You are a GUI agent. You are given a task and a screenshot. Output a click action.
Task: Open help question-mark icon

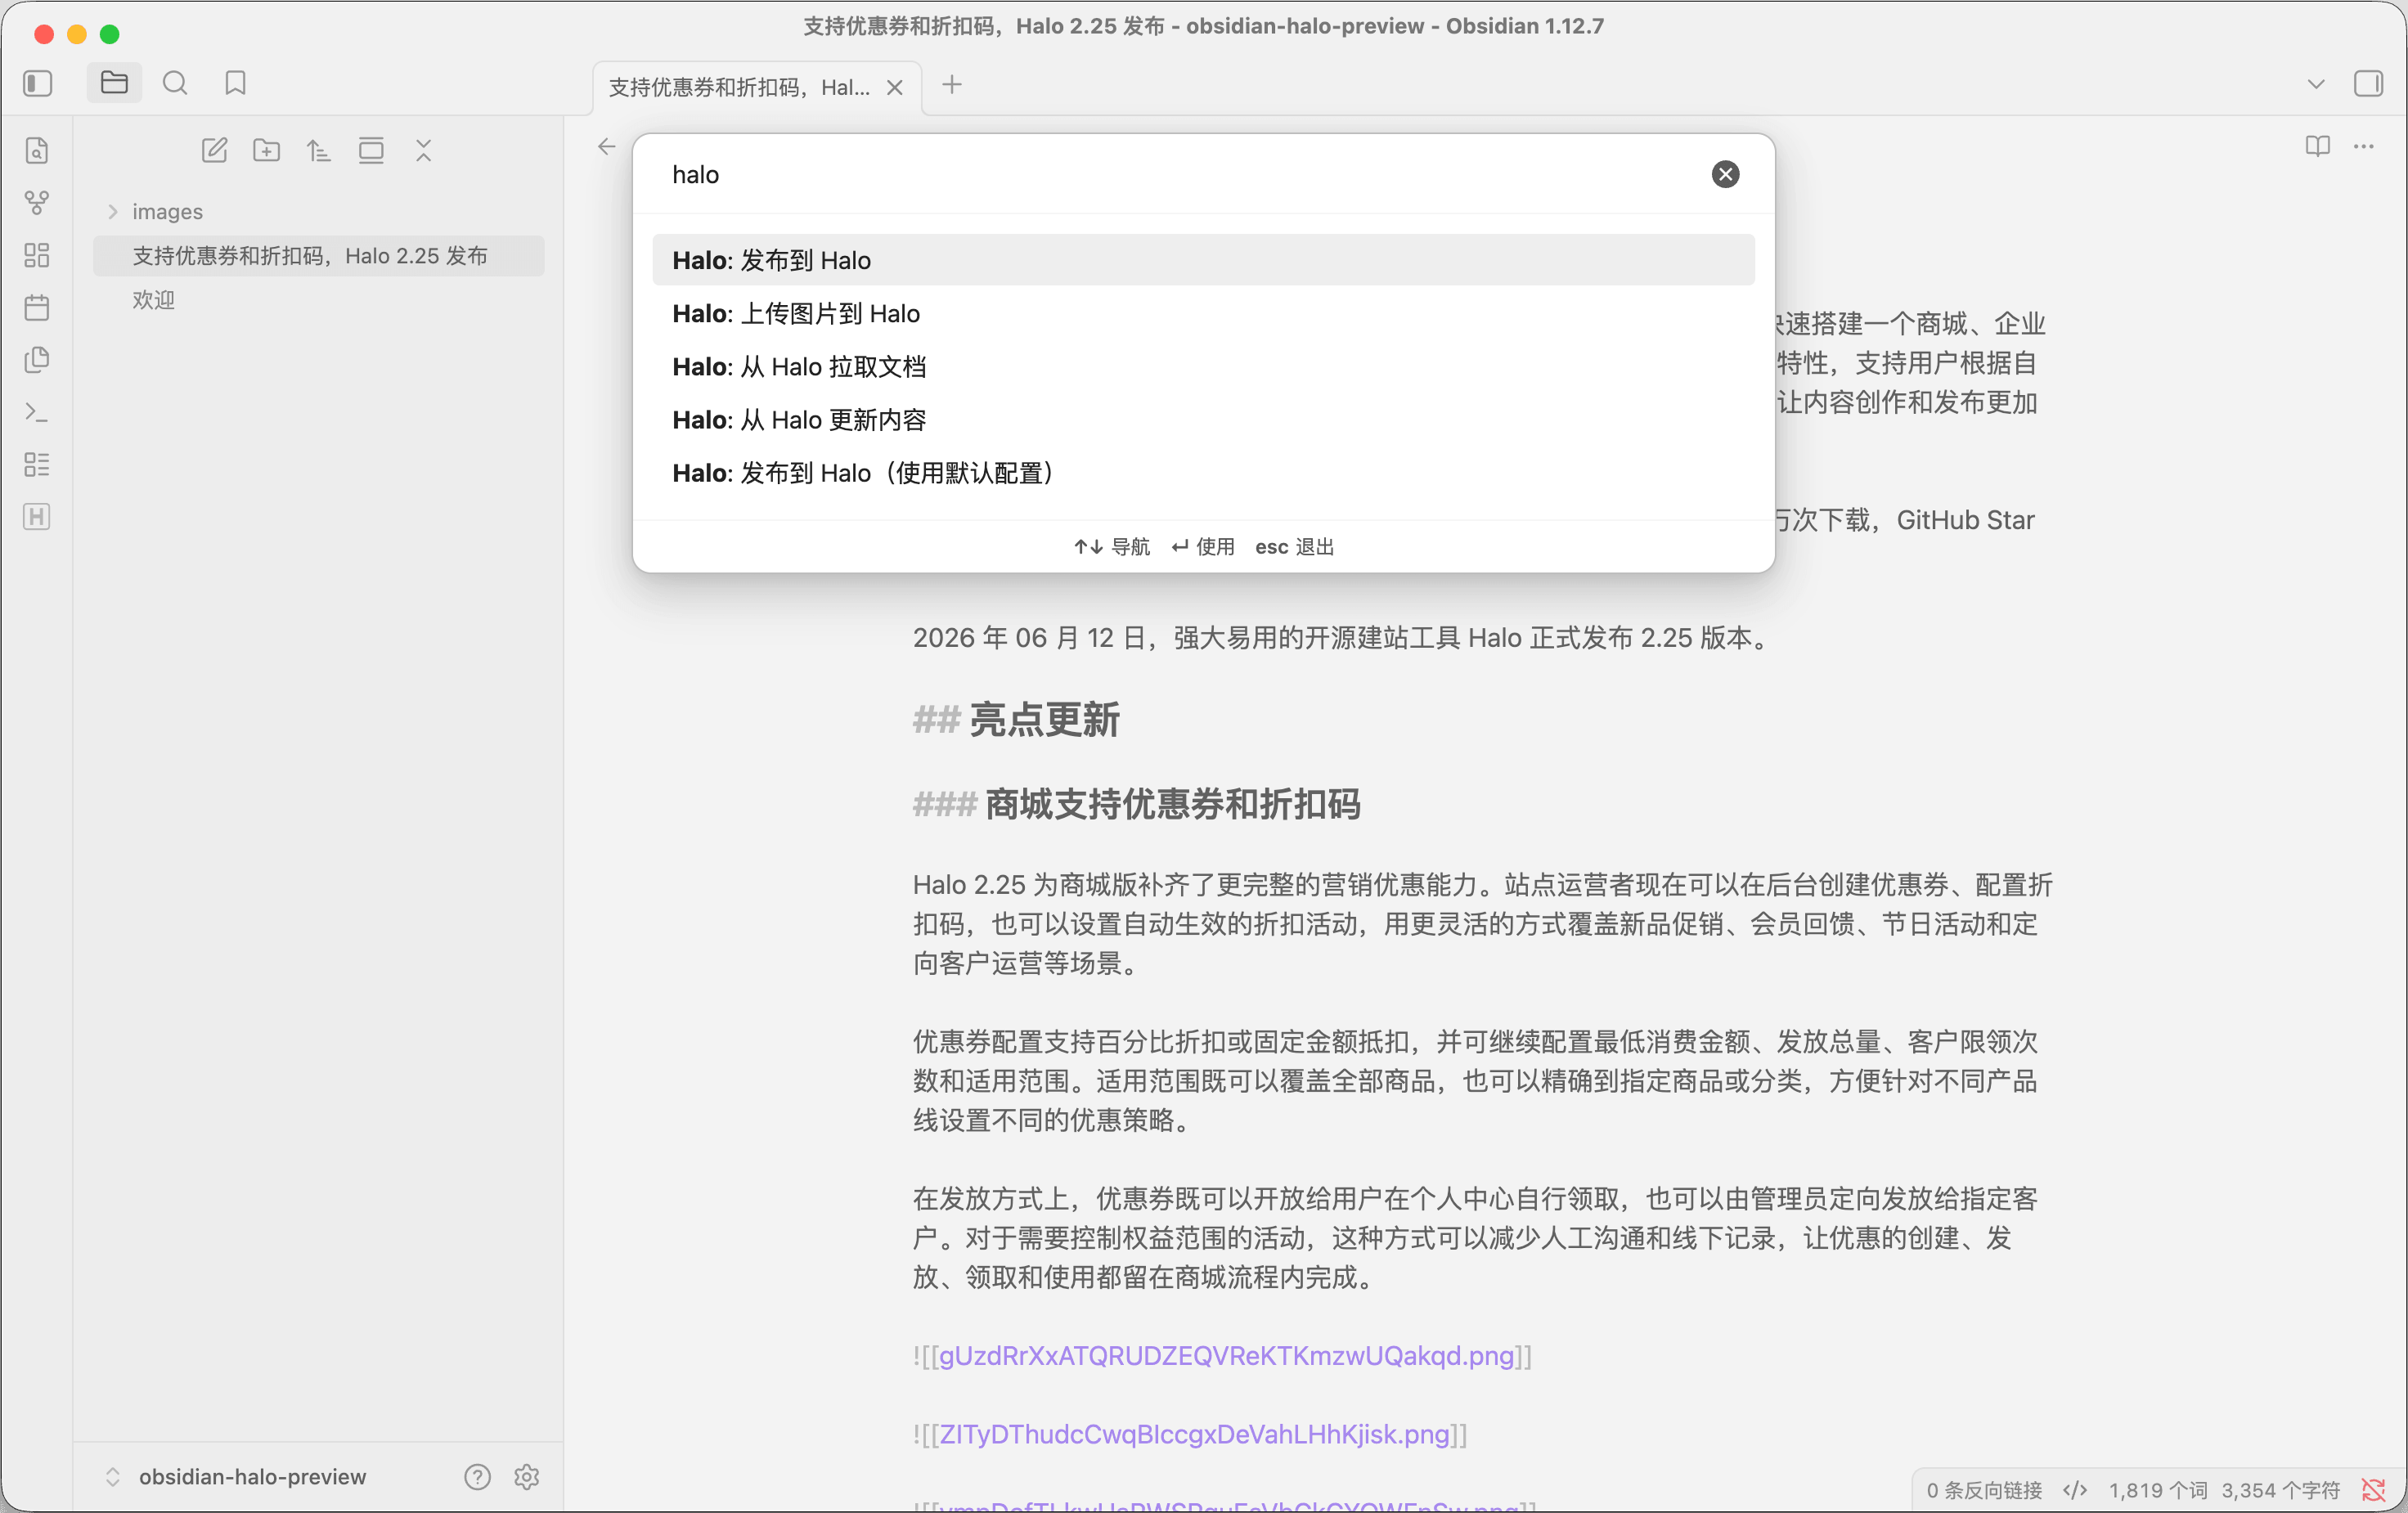pos(478,1477)
